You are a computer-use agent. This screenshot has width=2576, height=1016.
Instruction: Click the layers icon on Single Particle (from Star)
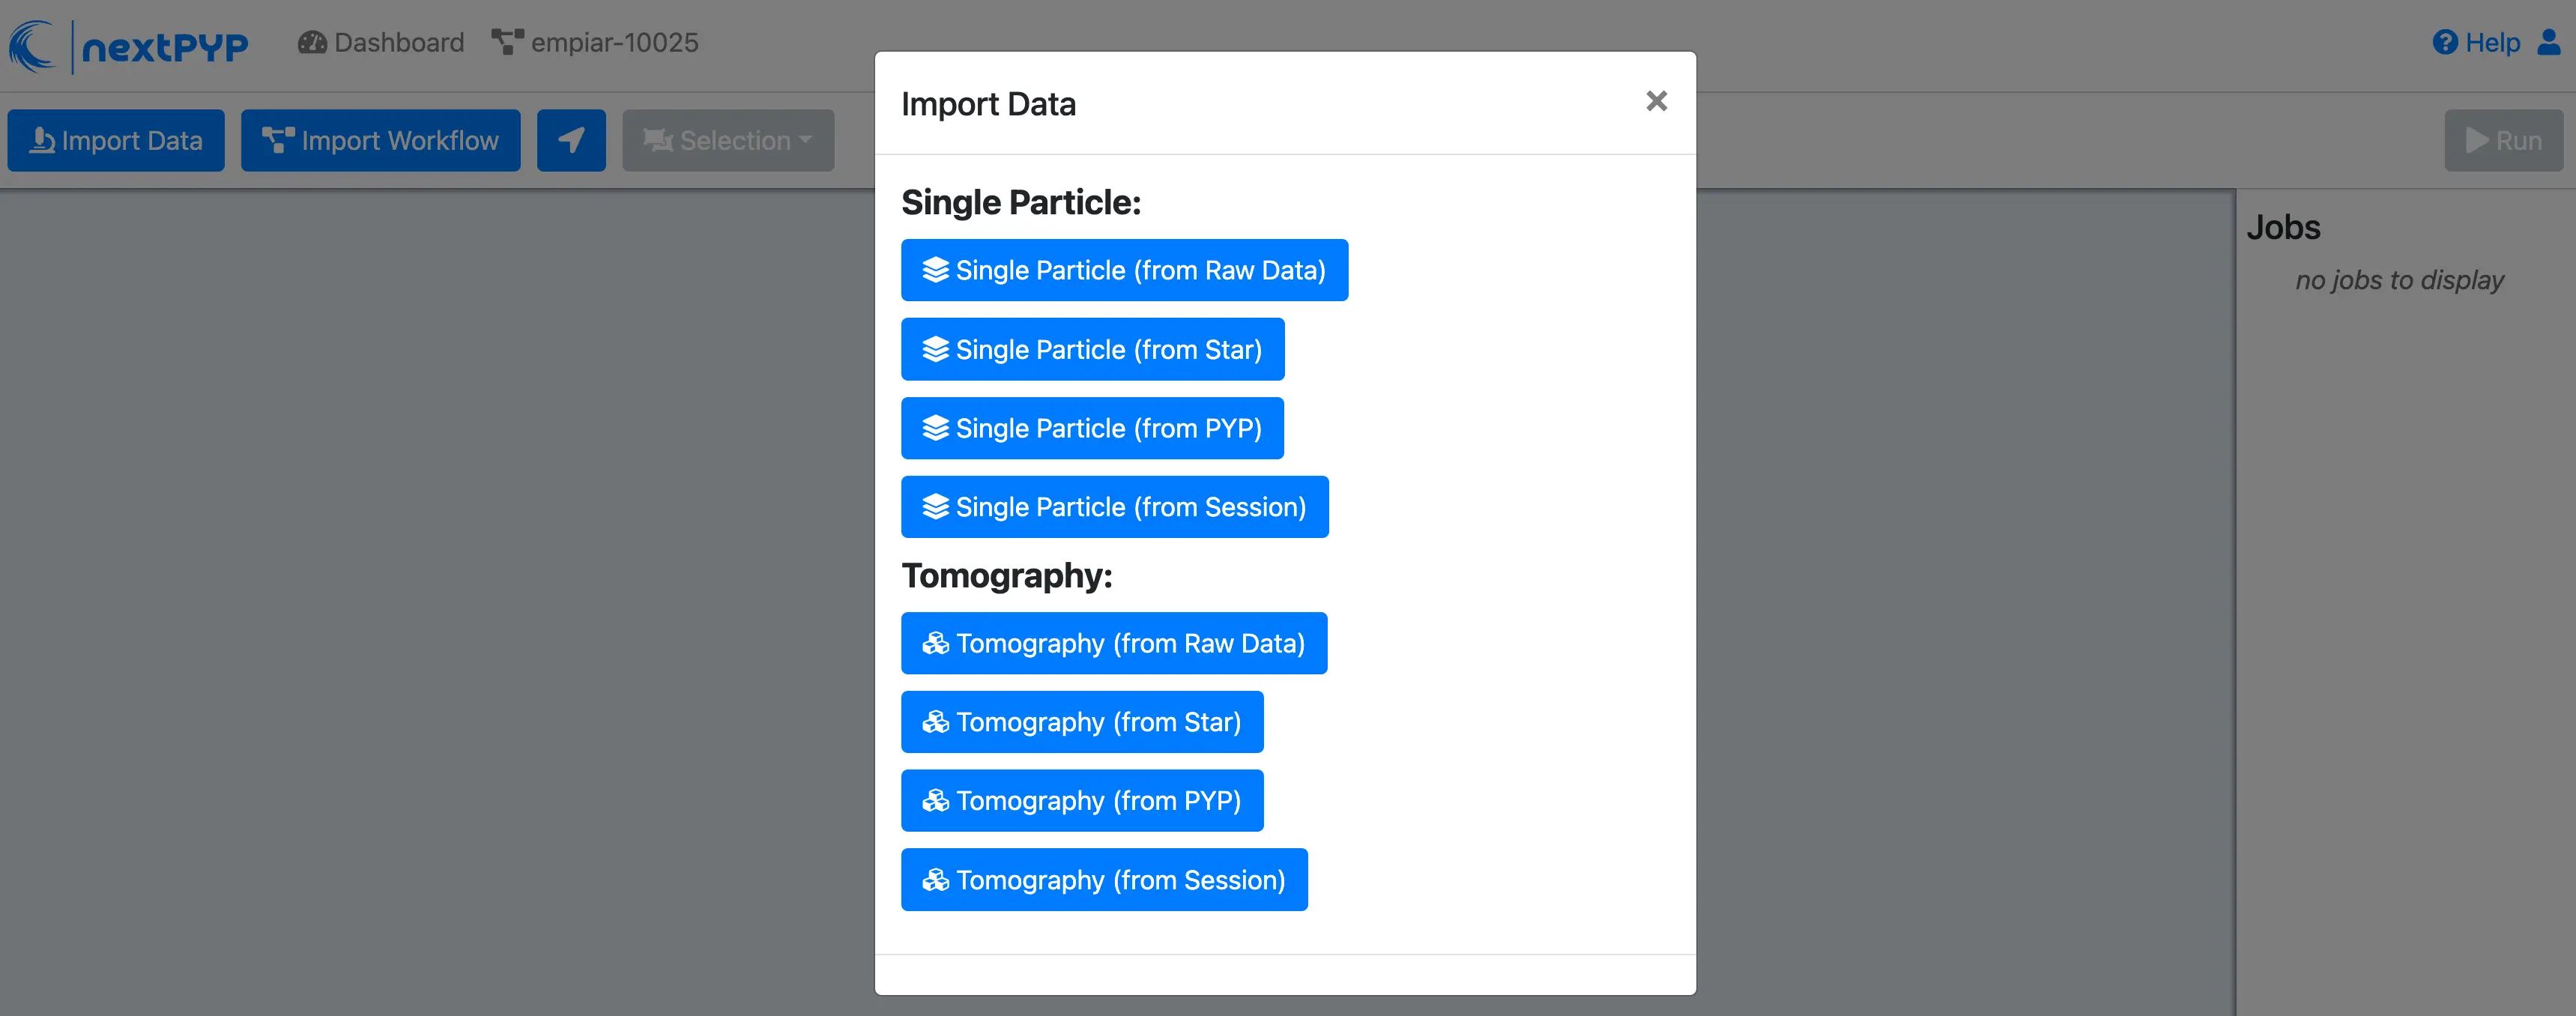coord(934,349)
